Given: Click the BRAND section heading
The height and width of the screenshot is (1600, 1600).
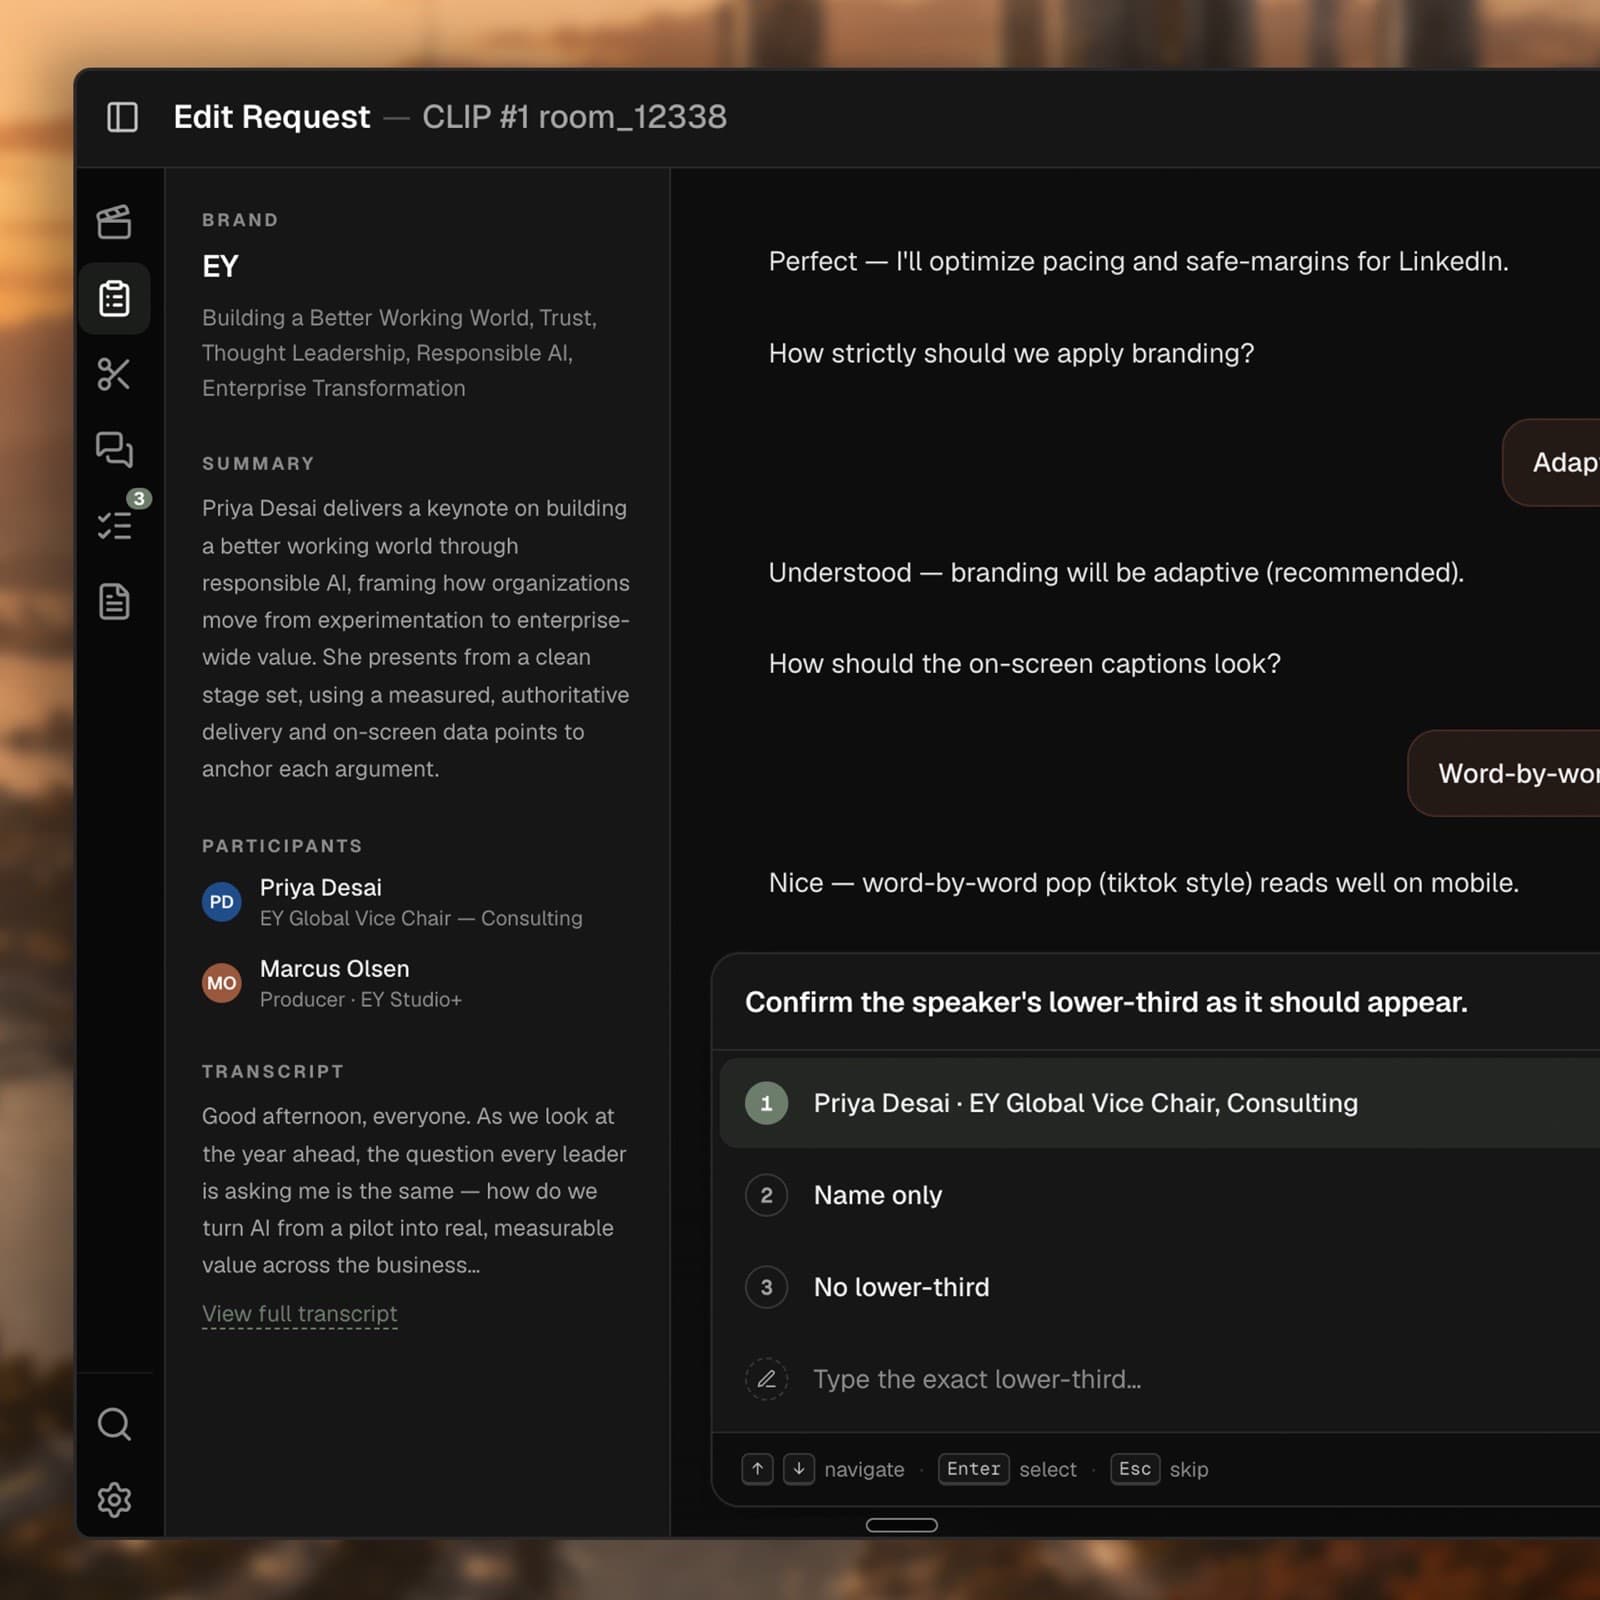Looking at the screenshot, I should (240, 219).
